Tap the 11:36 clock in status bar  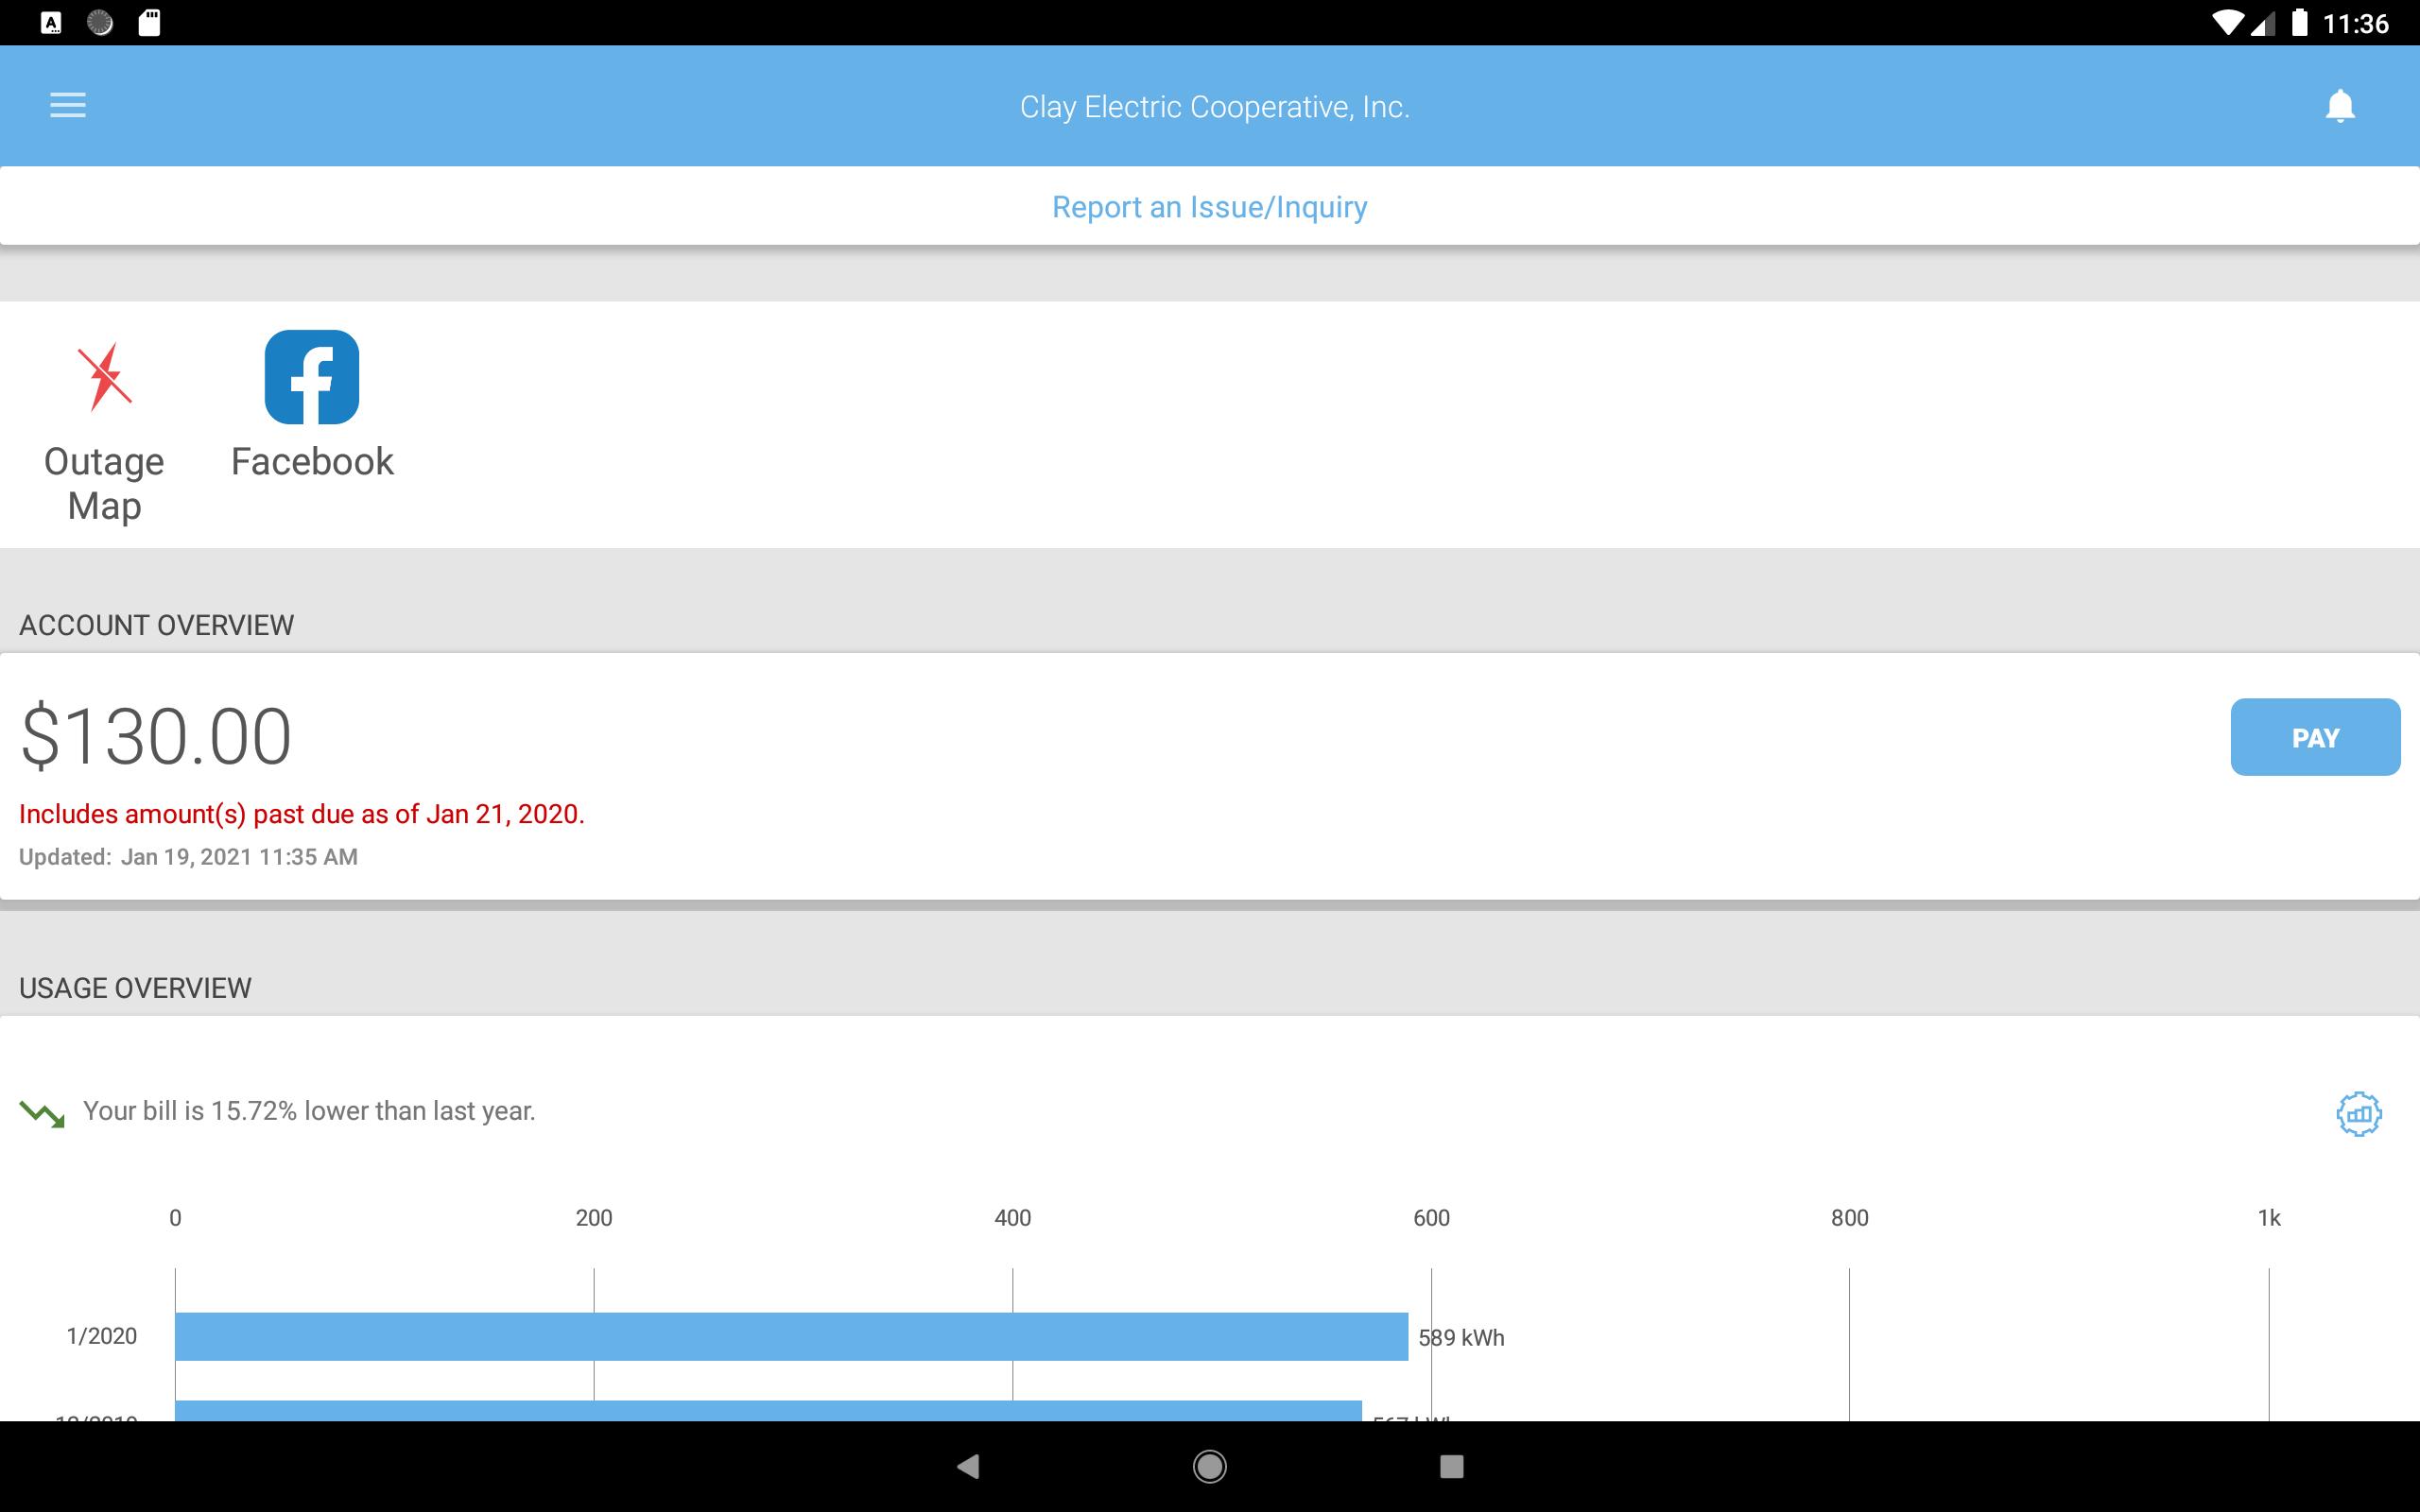coord(2355,23)
